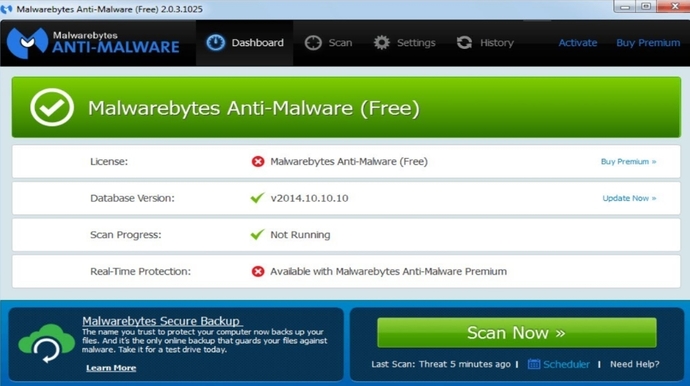Click the green Malwarebytes Anti-Malware (Free) banner title
Screen dimensions: 690x386
(254, 108)
